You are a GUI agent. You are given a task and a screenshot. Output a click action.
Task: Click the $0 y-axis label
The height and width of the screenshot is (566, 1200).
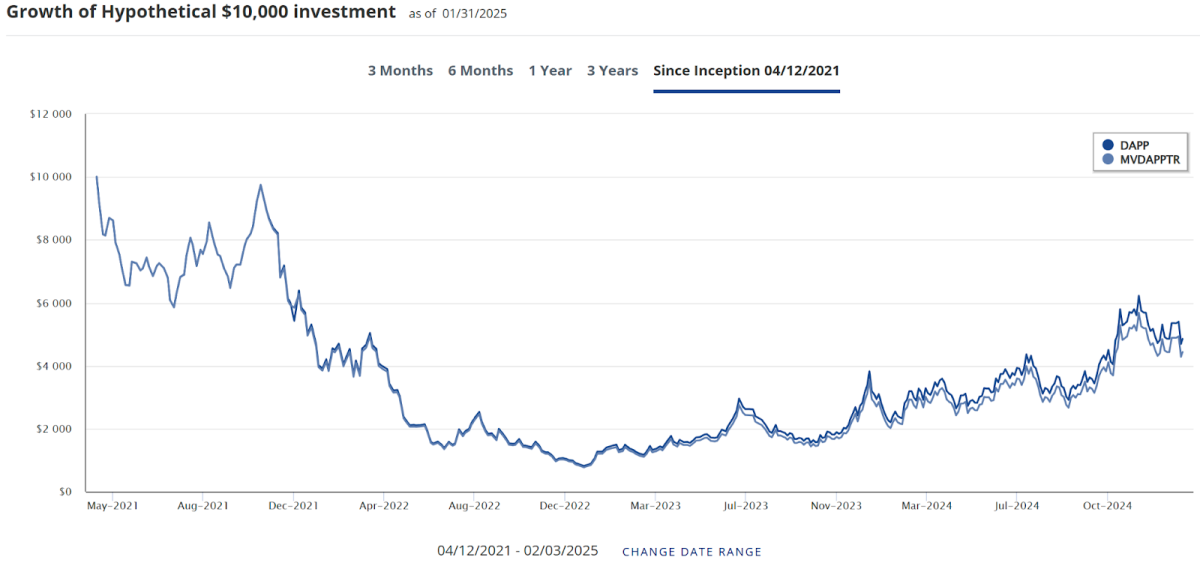click(64, 492)
